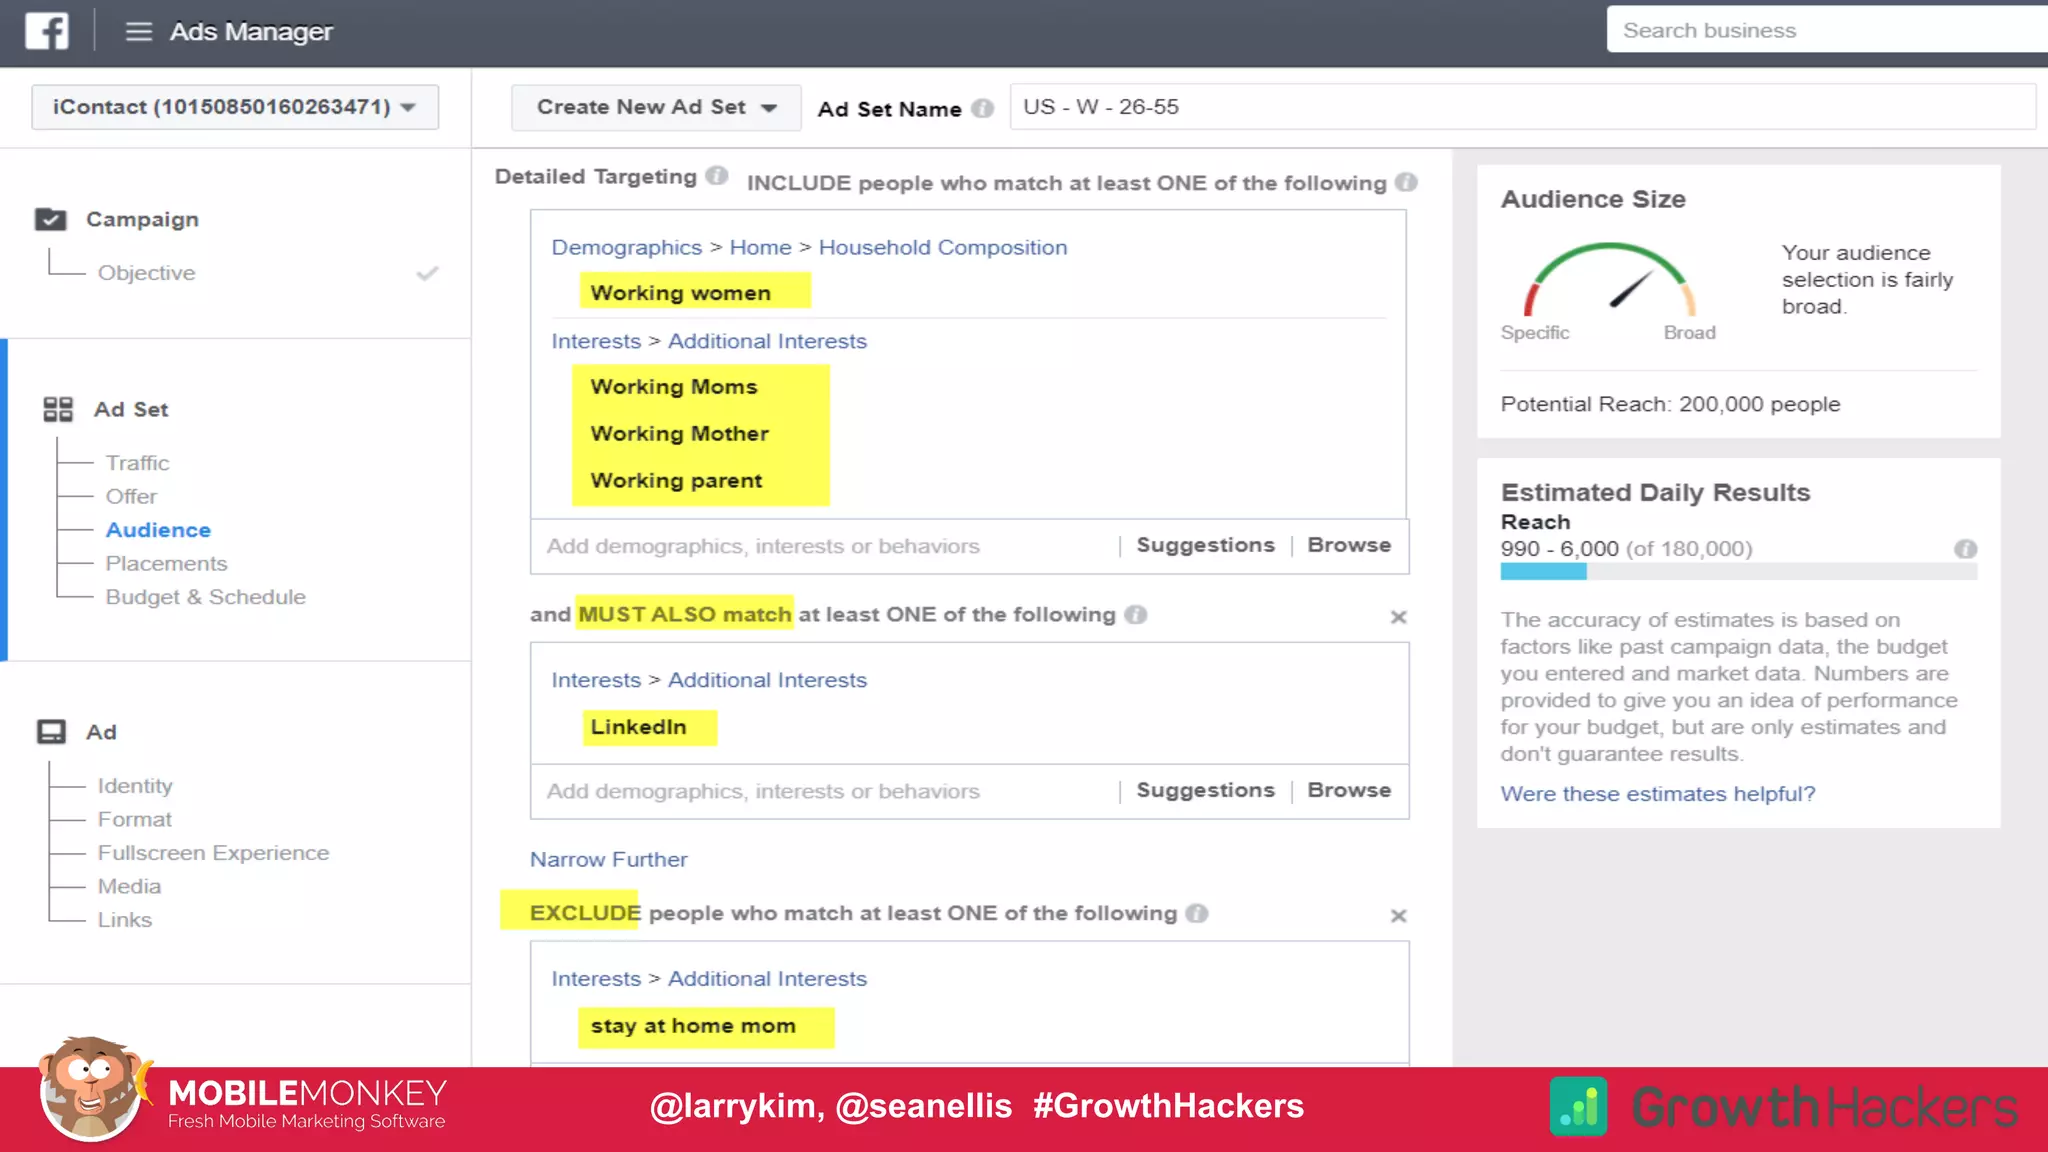
Task: Click the Narrow Further link
Action: tap(608, 859)
